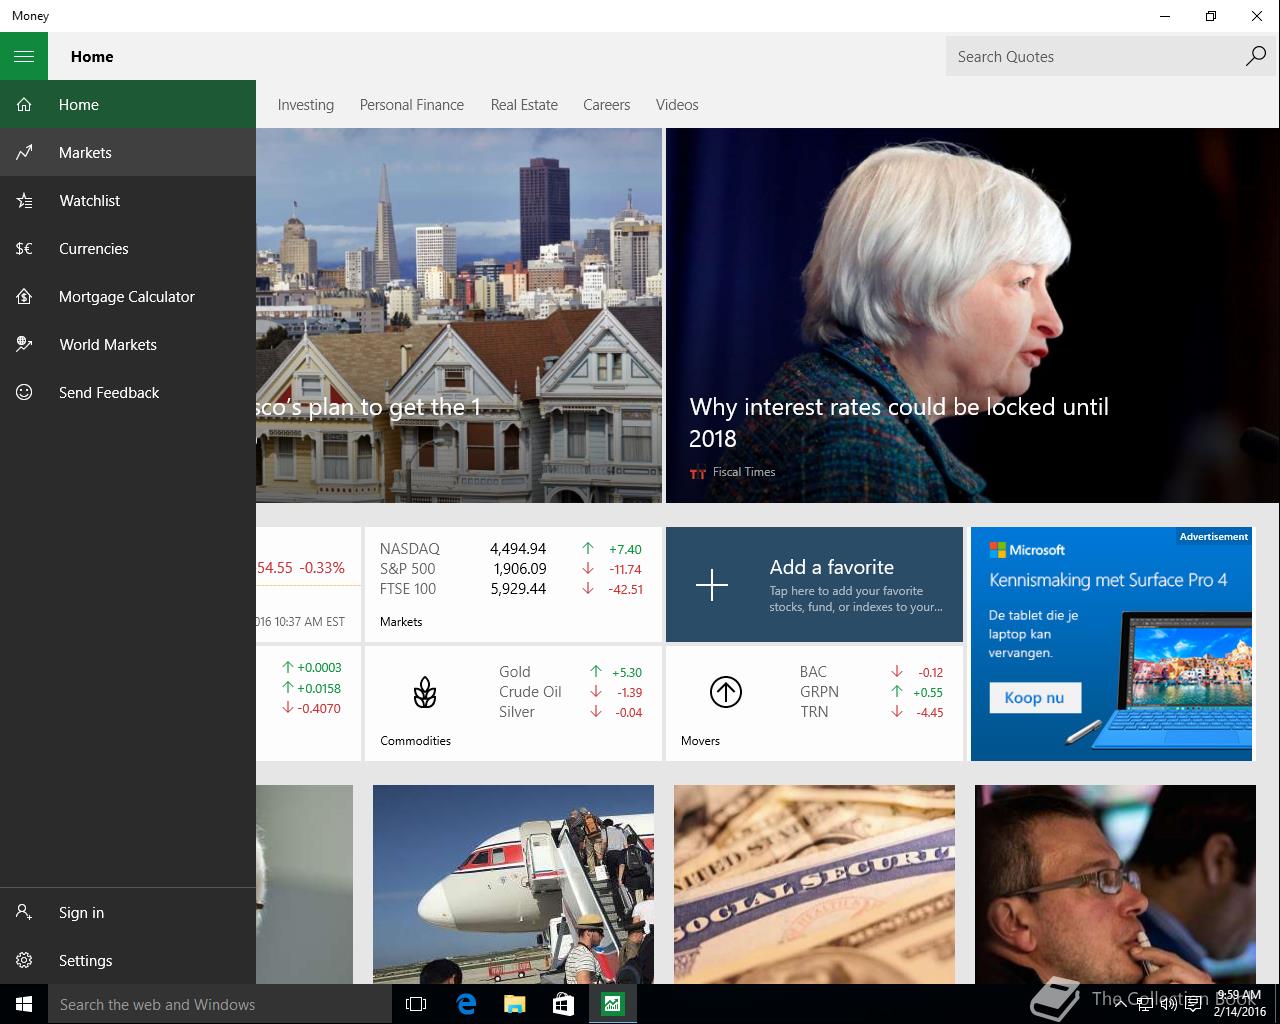Open the Real Estate tab
1280x1024 pixels.
point(524,104)
